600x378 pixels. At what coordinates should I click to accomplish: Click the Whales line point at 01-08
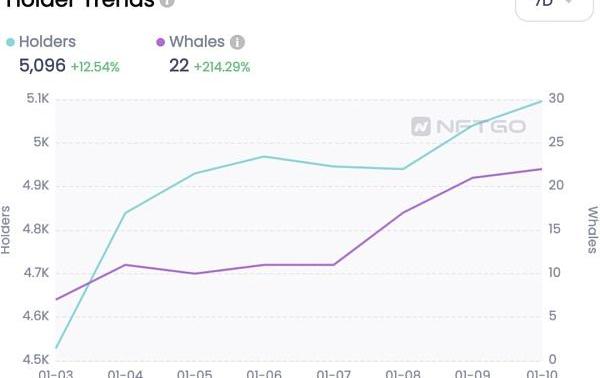[403, 213]
